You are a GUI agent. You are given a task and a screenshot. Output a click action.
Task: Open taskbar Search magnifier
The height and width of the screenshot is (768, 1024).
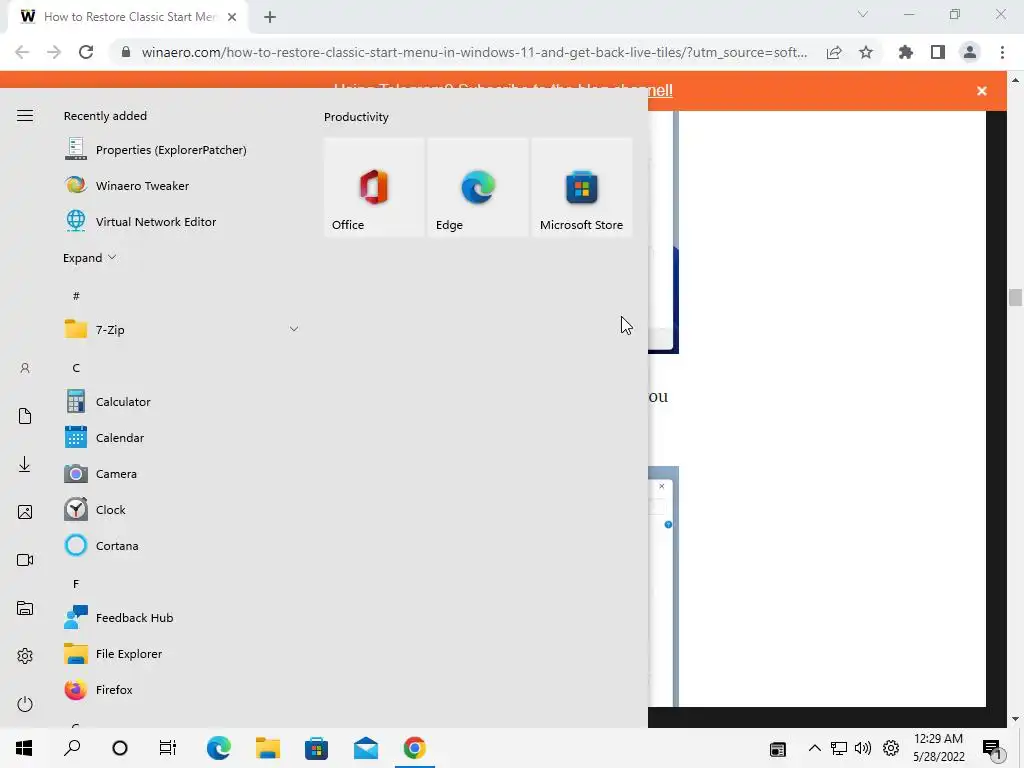[72, 748]
